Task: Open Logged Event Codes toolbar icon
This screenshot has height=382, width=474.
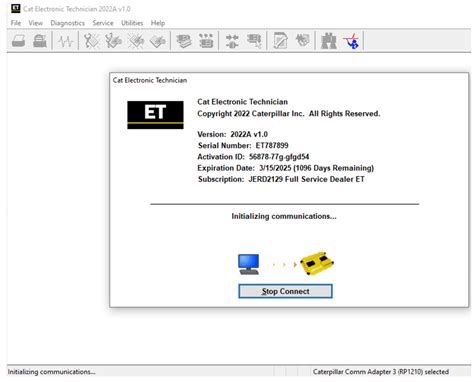Action: (x=158, y=41)
